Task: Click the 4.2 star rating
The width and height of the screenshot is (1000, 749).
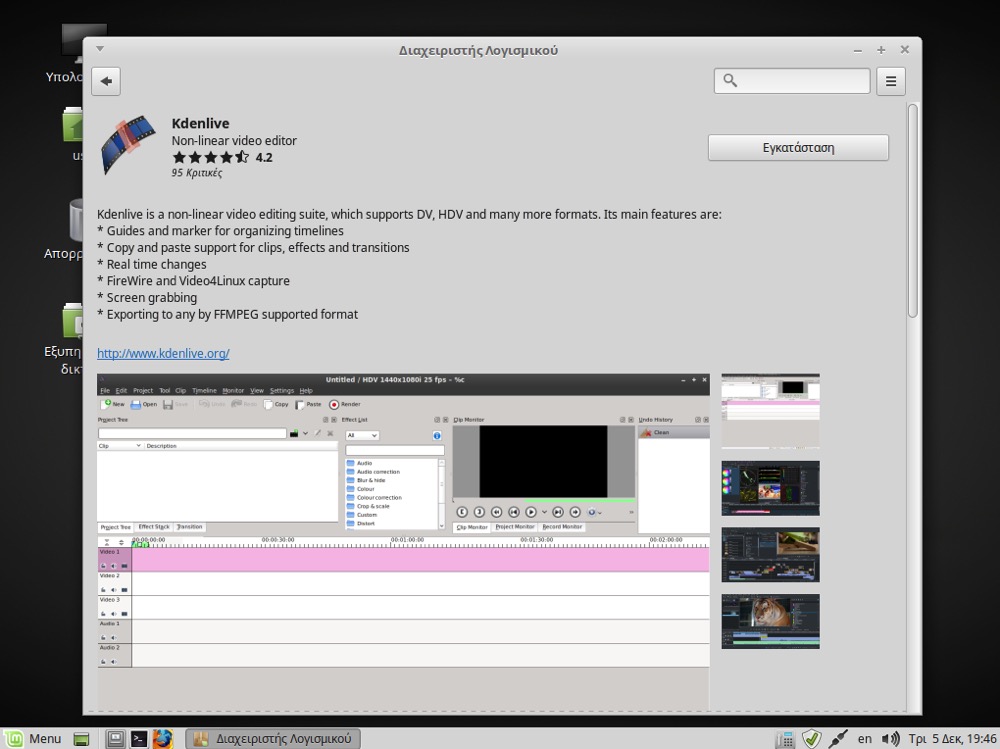Action: (222, 158)
